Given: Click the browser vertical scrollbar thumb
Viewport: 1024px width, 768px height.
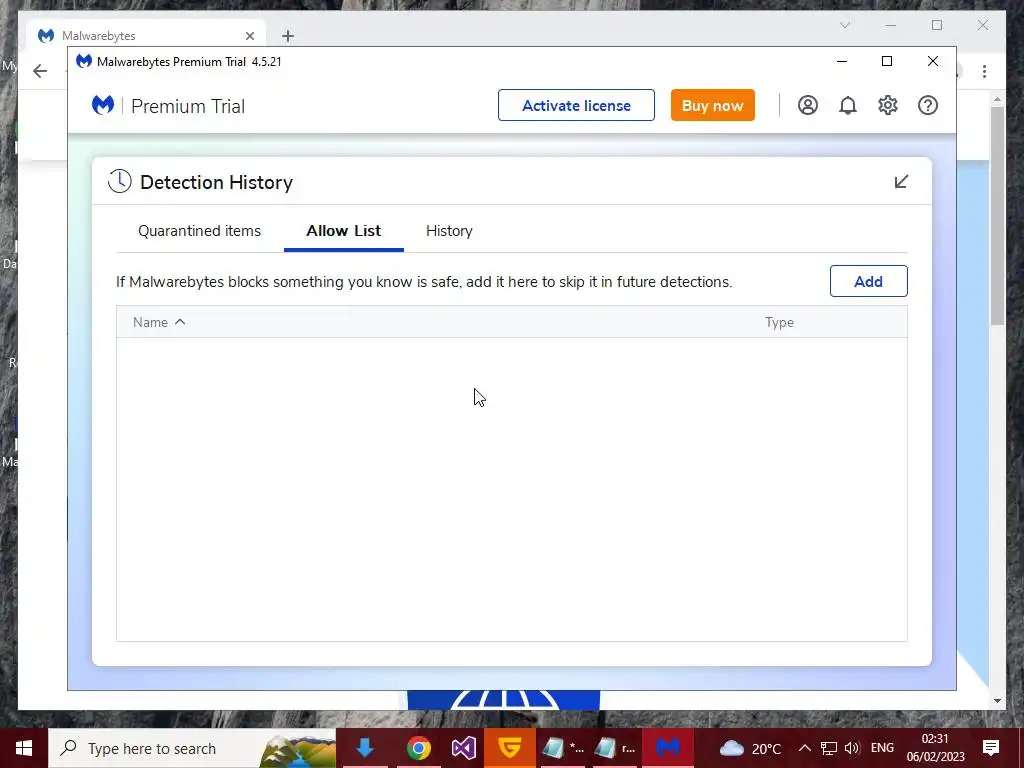Looking at the screenshot, I should pyautogui.click(x=997, y=216).
